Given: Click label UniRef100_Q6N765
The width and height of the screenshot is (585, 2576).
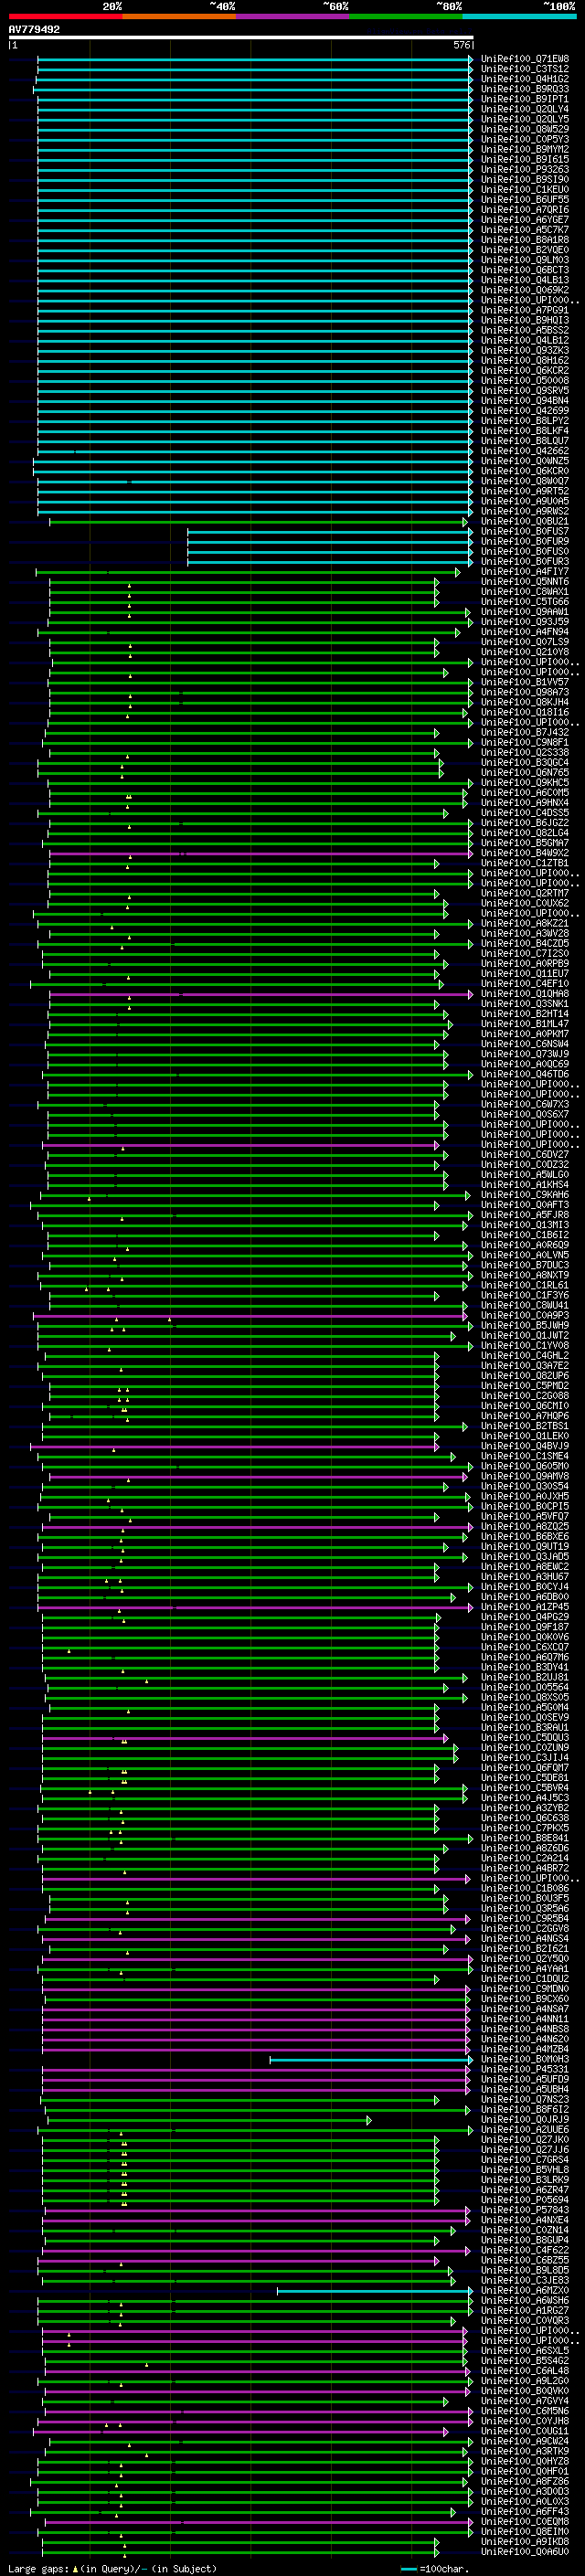Looking at the screenshot, I should tap(525, 772).
